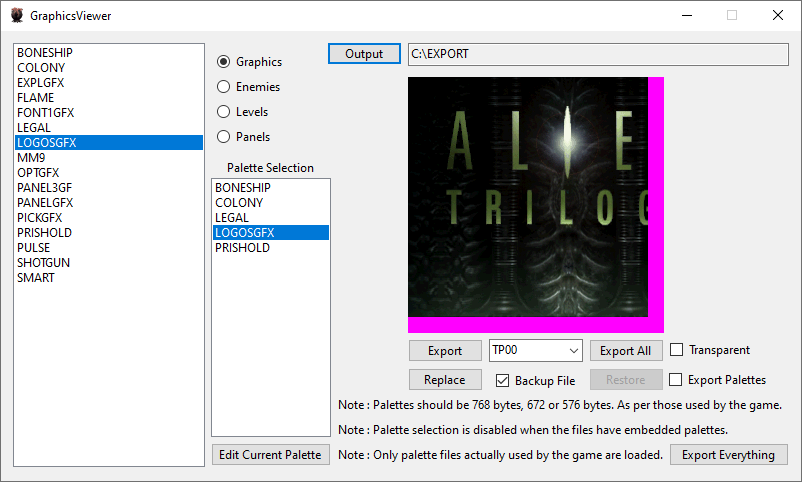Close the GraphicsViewer window
Image resolution: width=802 pixels, height=482 pixels.
pos(778,15)
